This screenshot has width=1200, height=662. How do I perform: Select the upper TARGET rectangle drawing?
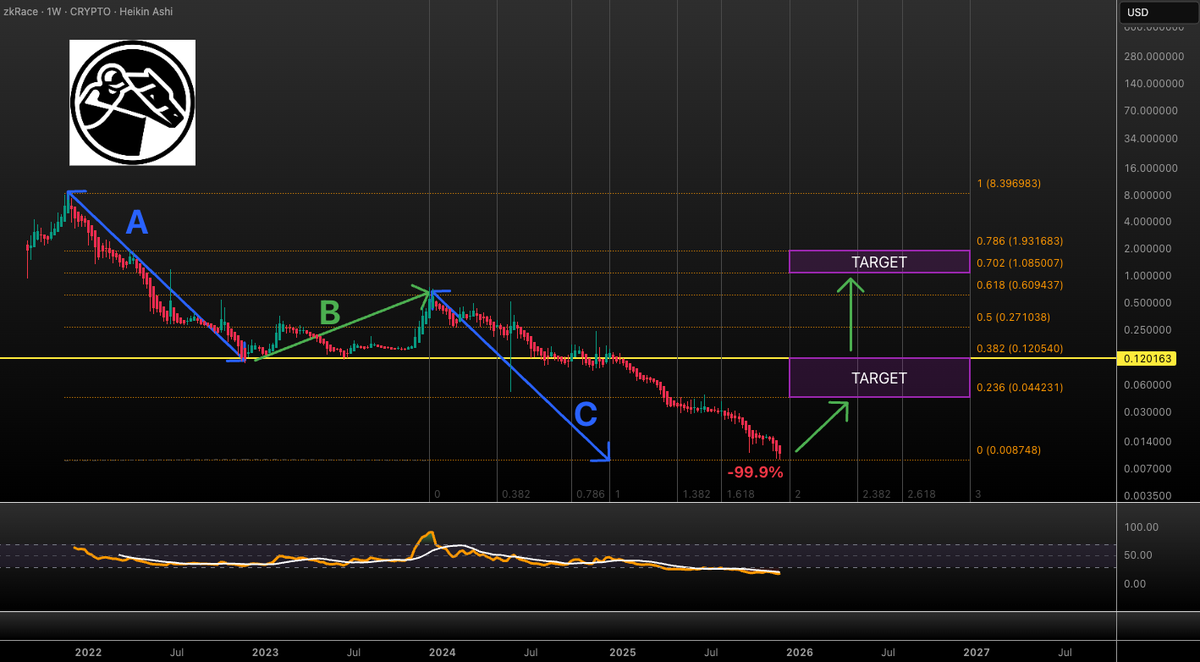point(879,261)
